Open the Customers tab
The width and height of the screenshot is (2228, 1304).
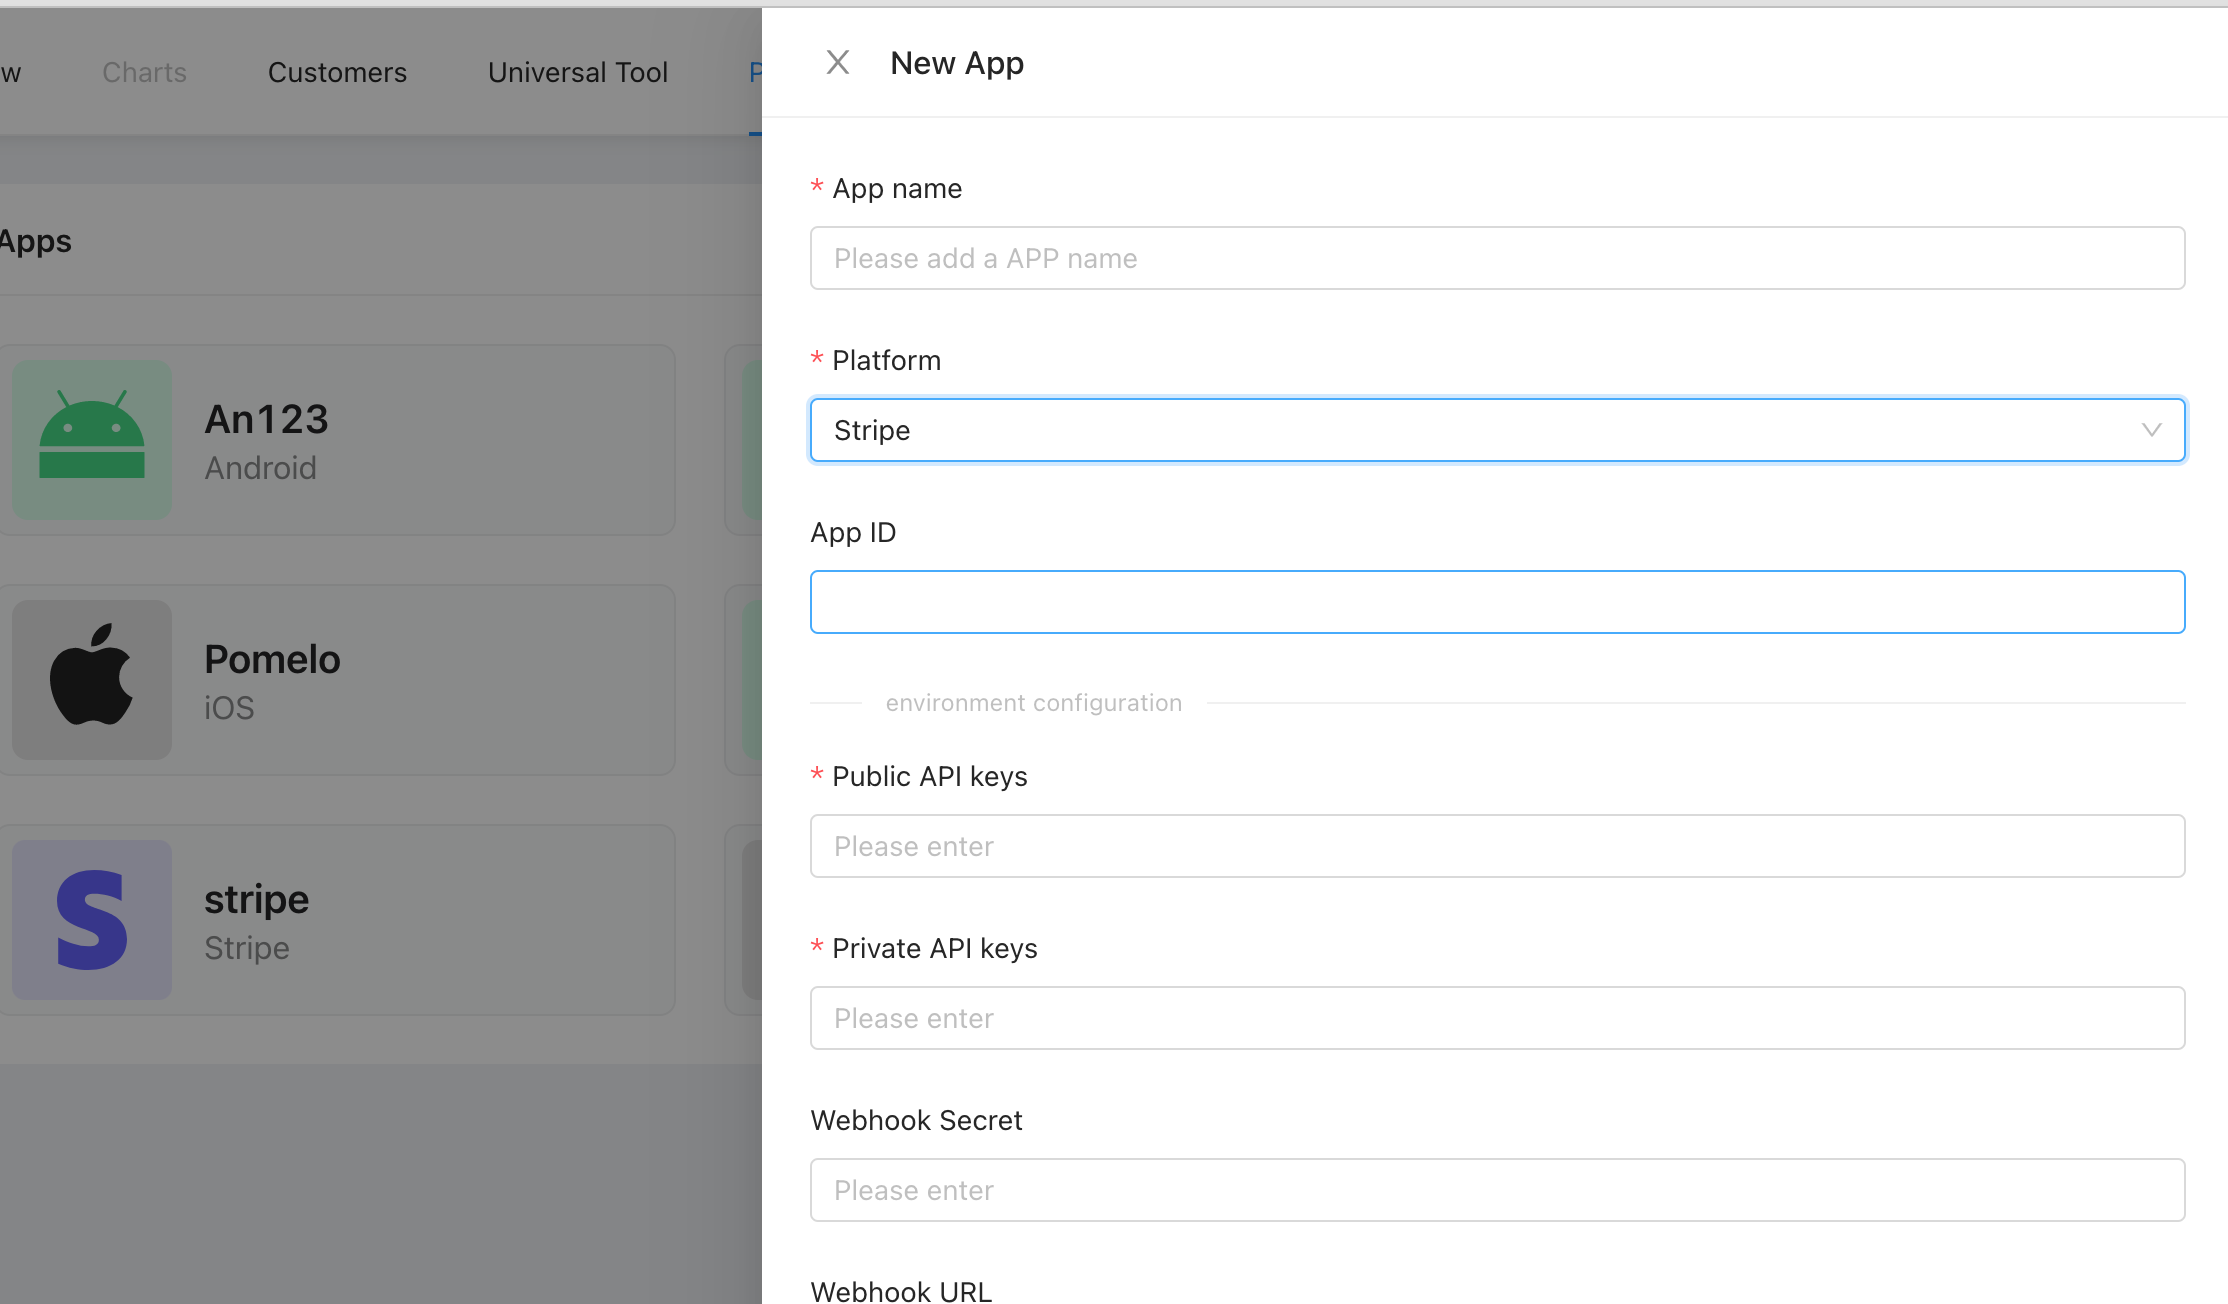click(x=337, y=72)
